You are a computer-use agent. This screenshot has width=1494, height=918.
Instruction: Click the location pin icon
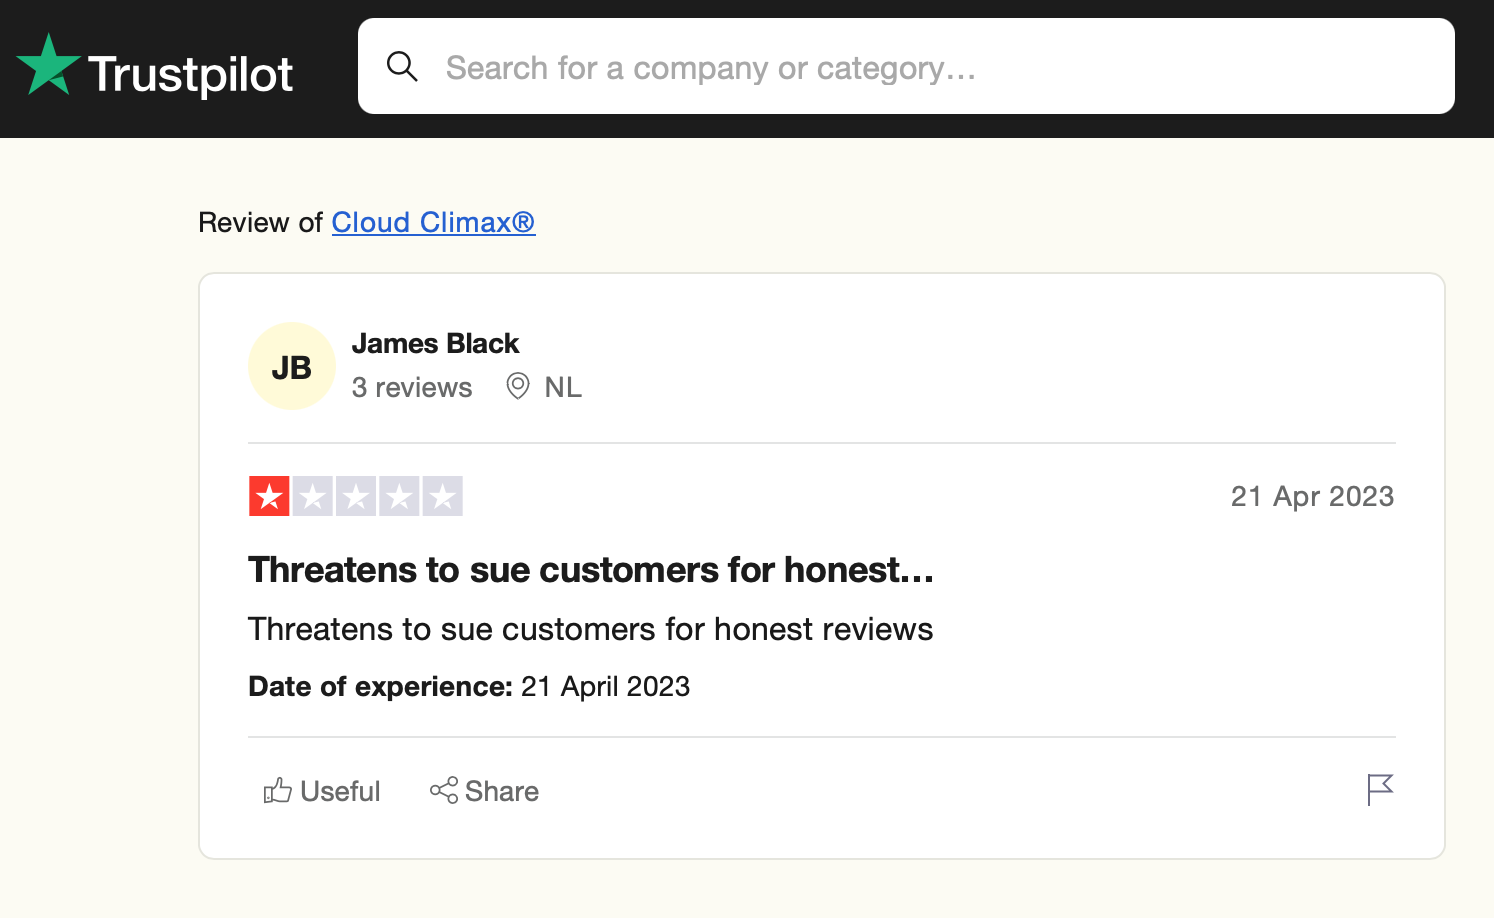[x=518, y=386]
